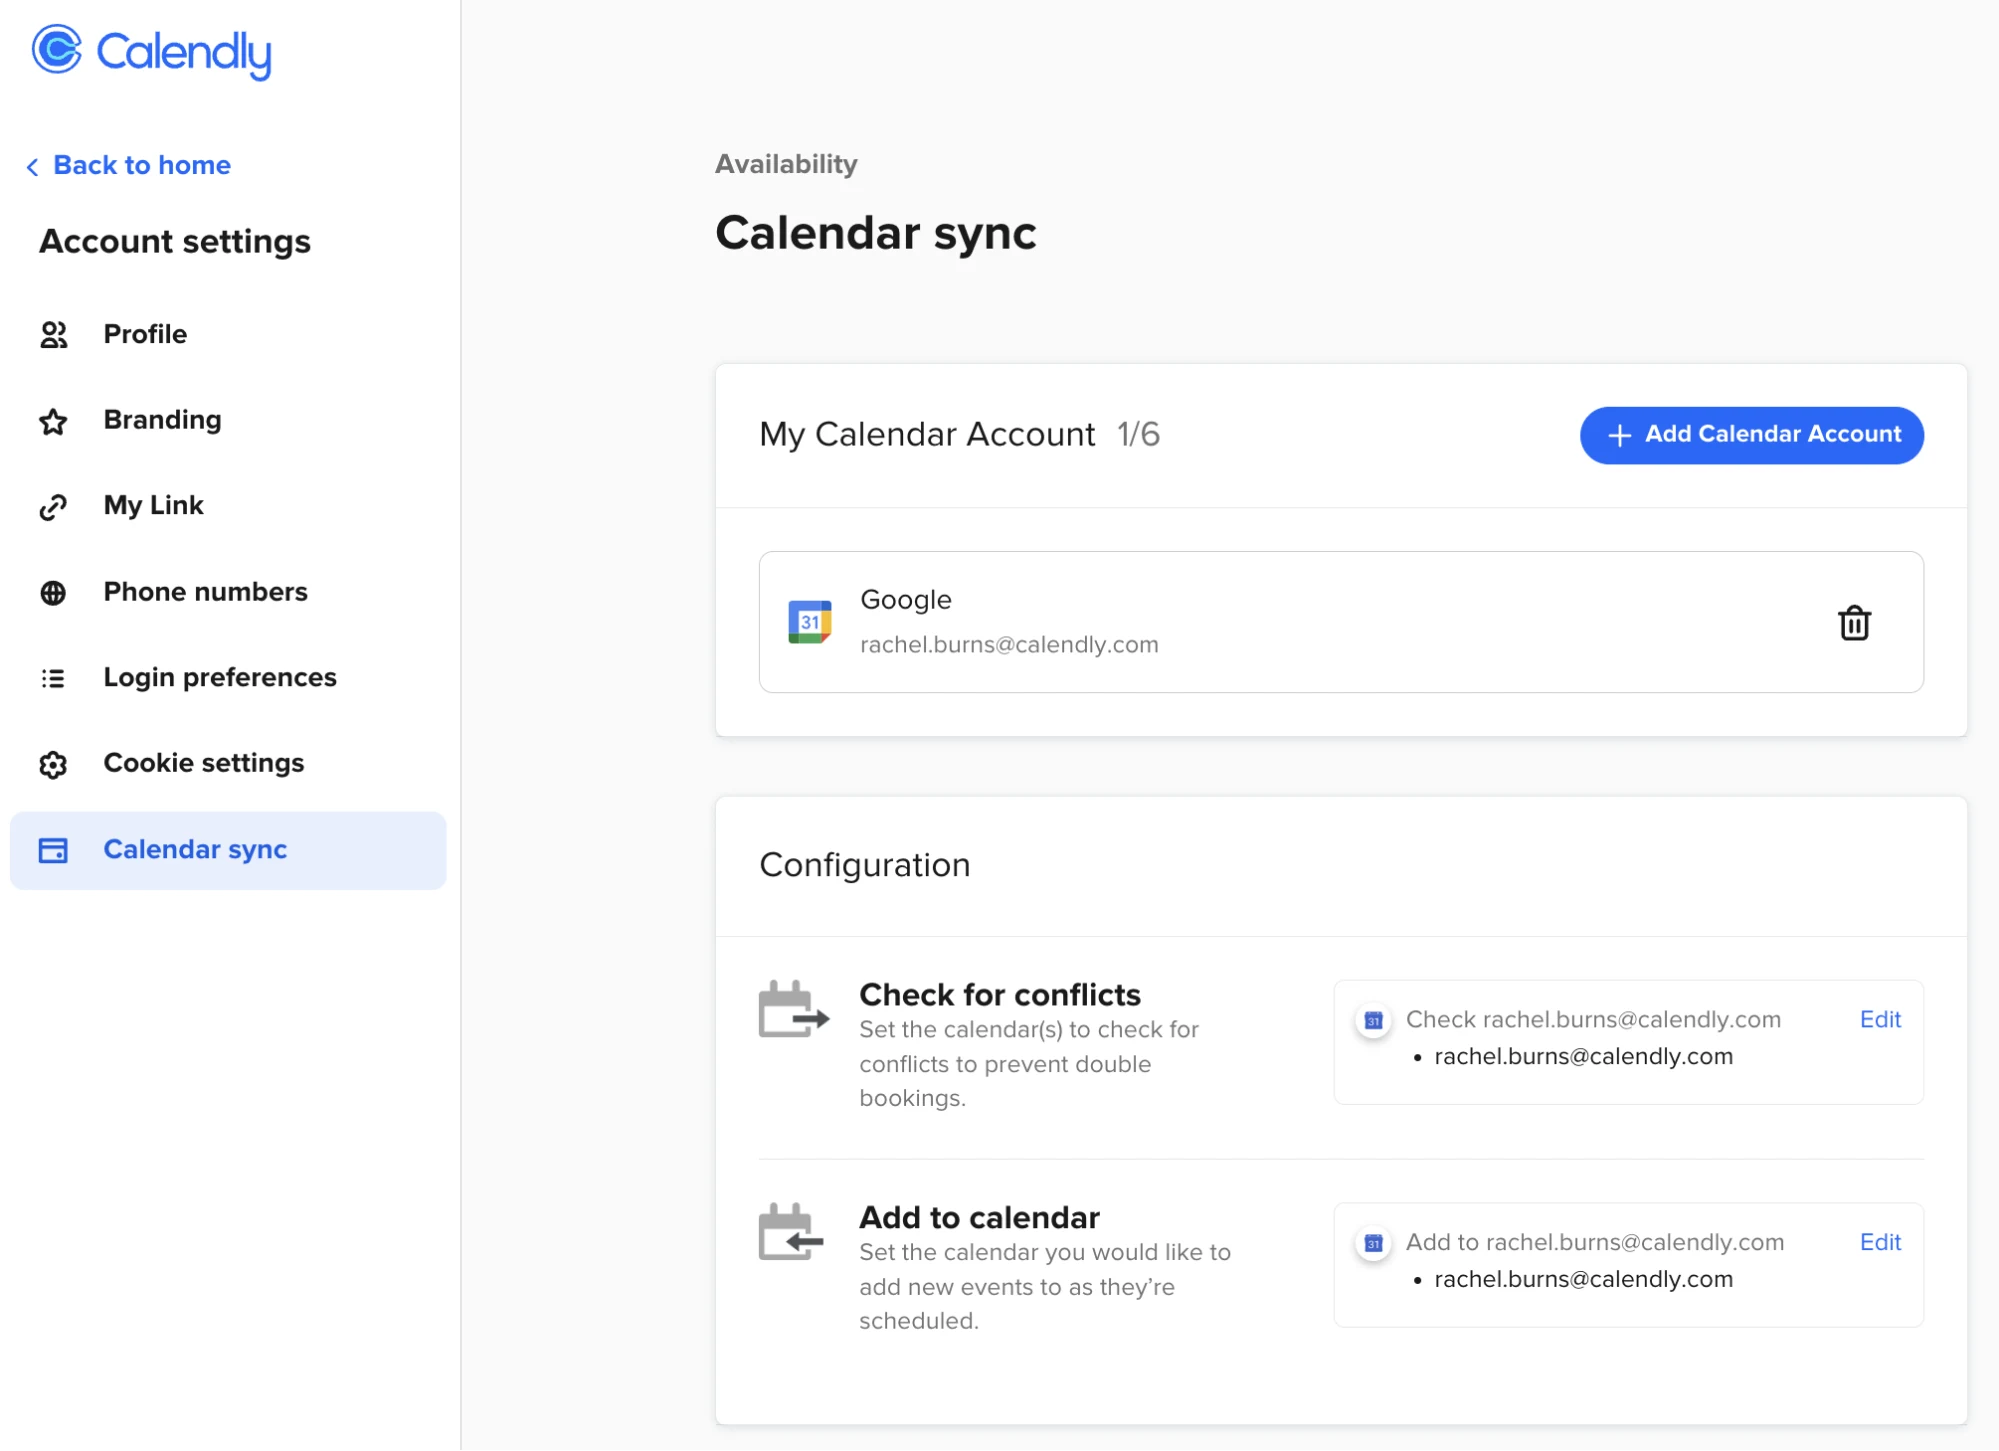Click Add Calendar Account button
Screen dimensions: 1999x1451
click(1751, 435)
